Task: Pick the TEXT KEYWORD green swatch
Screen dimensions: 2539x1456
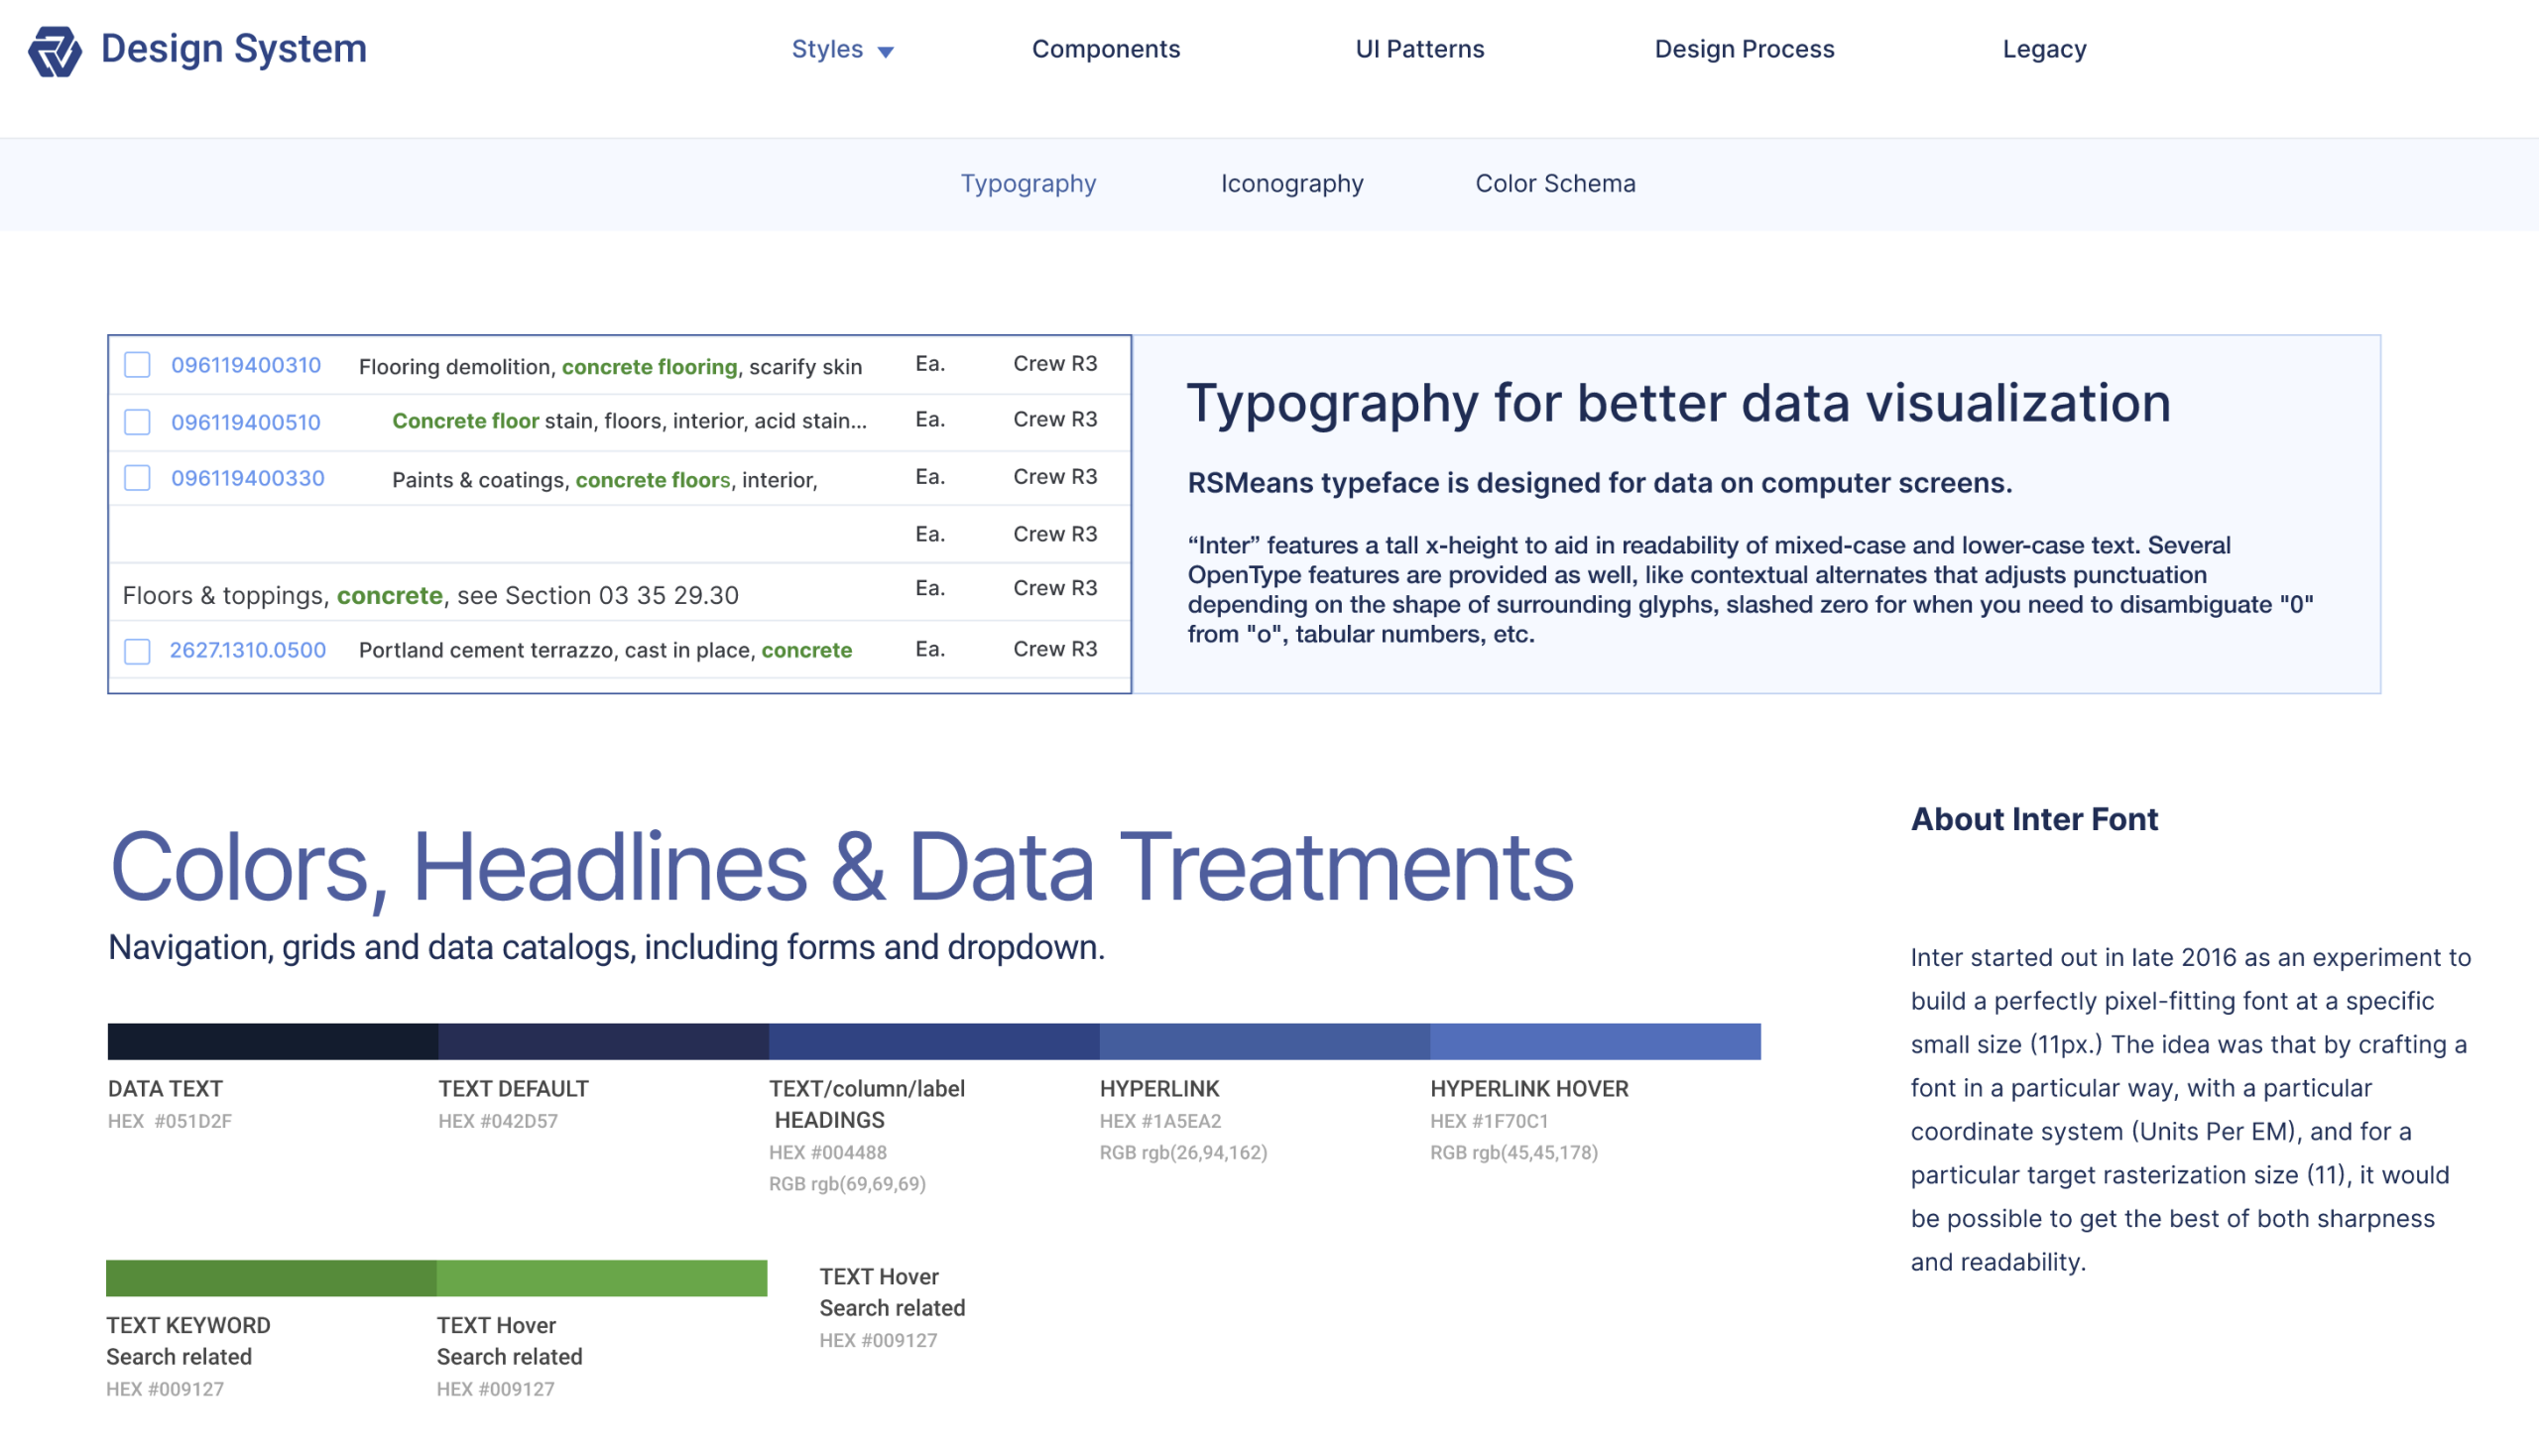Action: [271, 1278]
